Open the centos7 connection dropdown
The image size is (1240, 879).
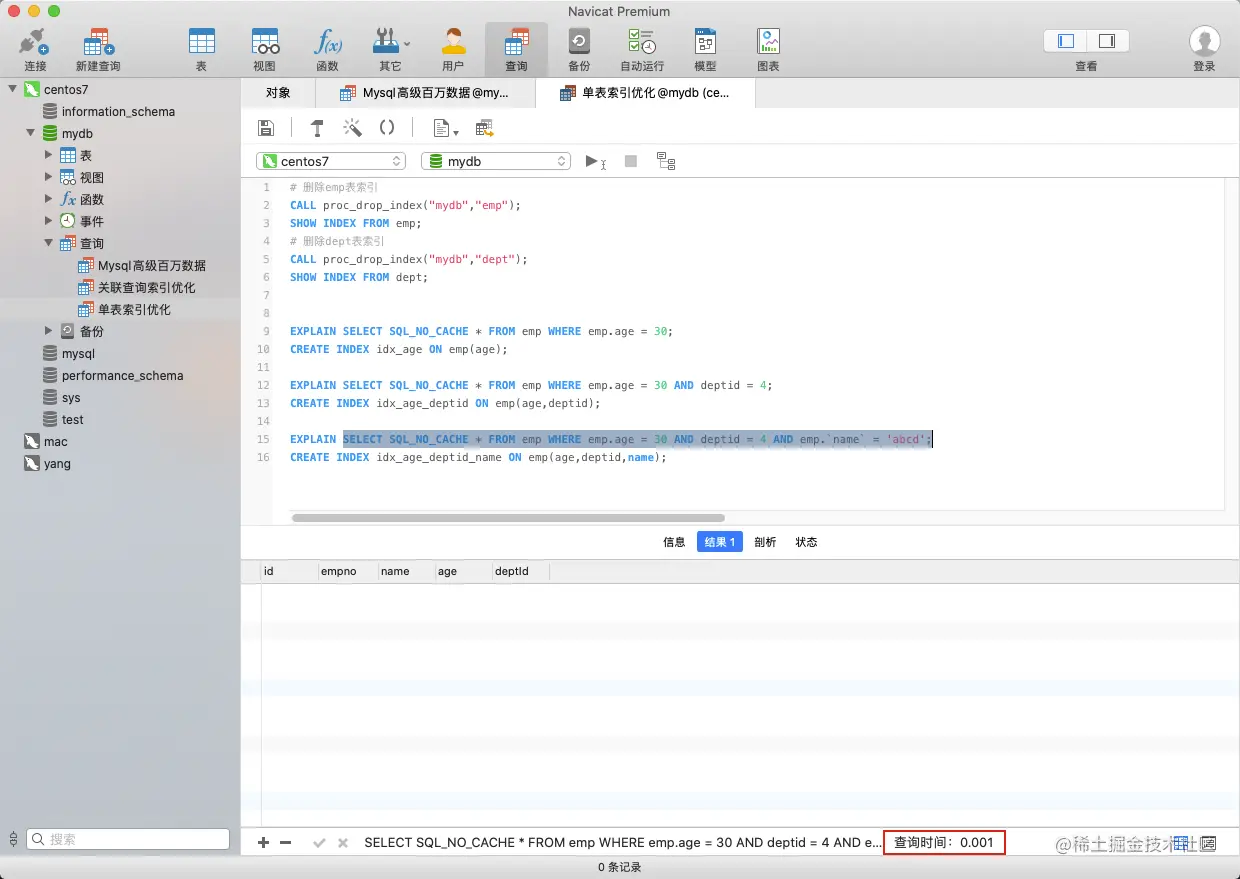(331, 161)
